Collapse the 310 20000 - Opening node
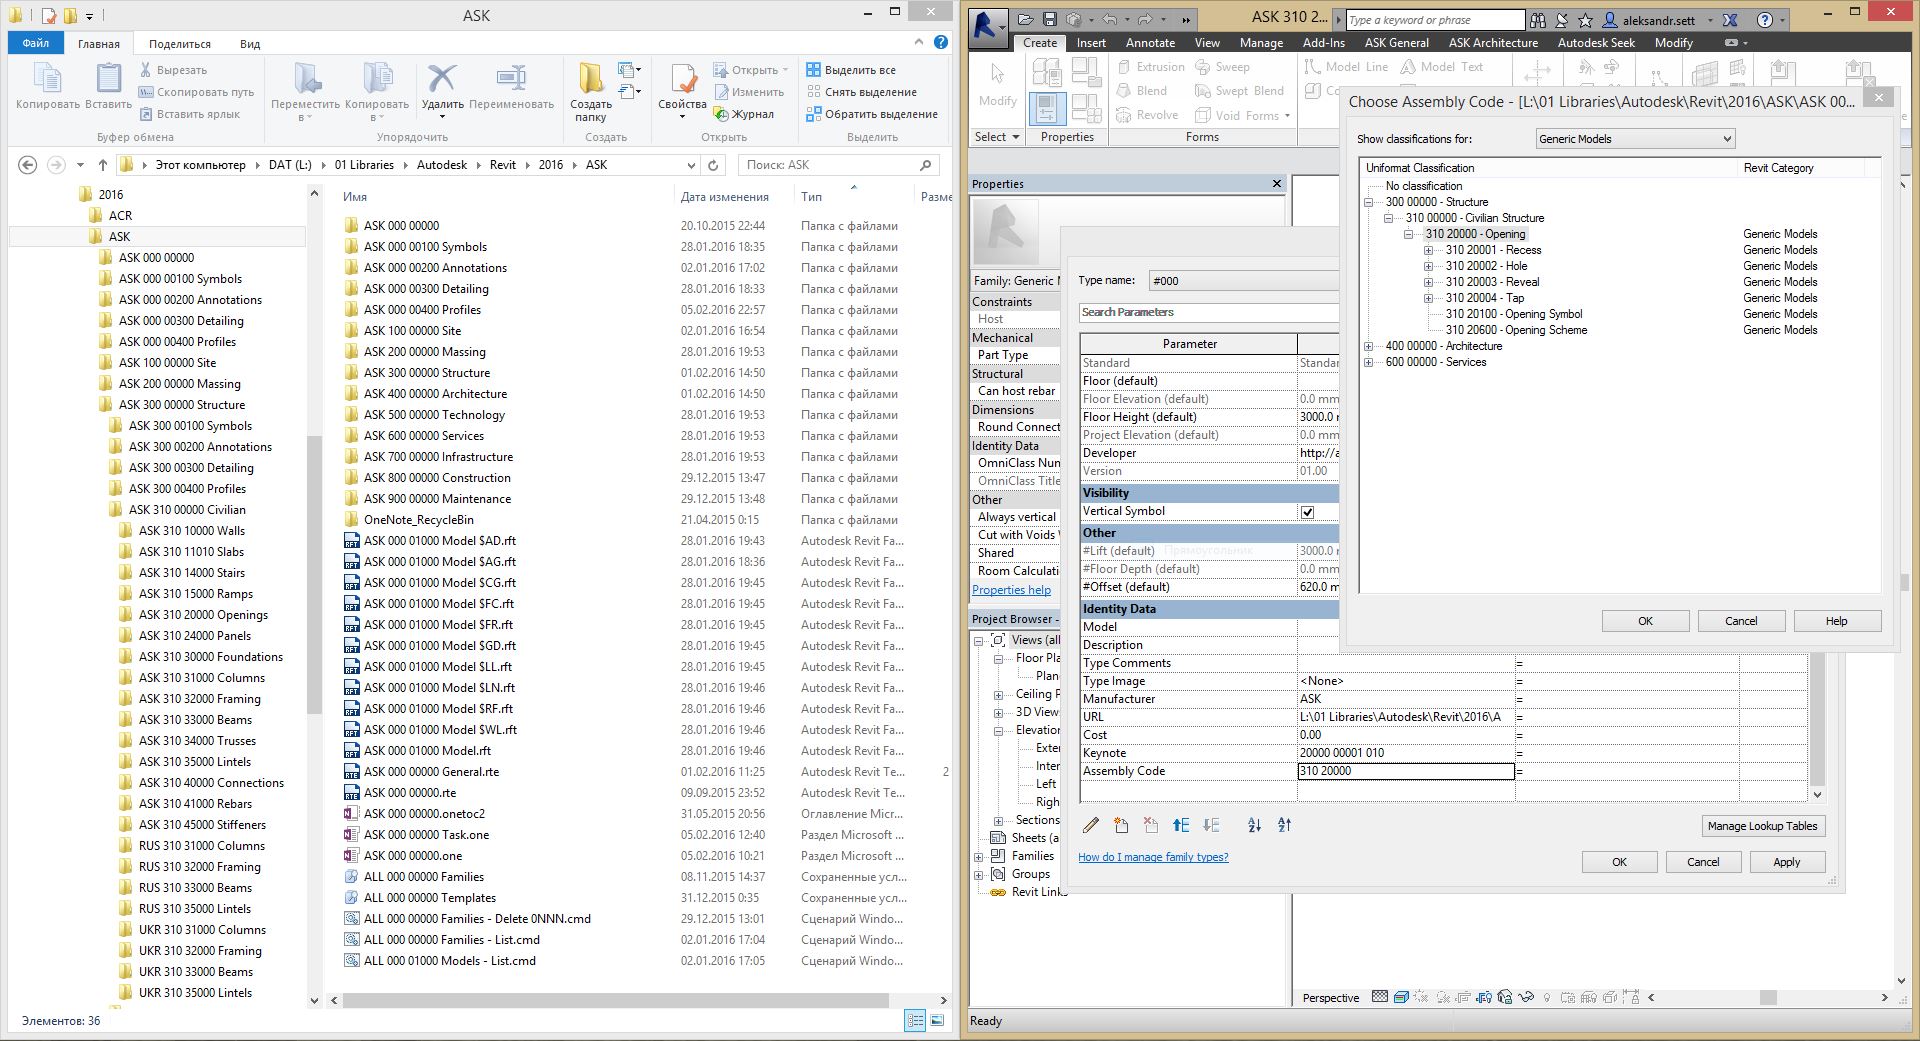 [1408, 233]
